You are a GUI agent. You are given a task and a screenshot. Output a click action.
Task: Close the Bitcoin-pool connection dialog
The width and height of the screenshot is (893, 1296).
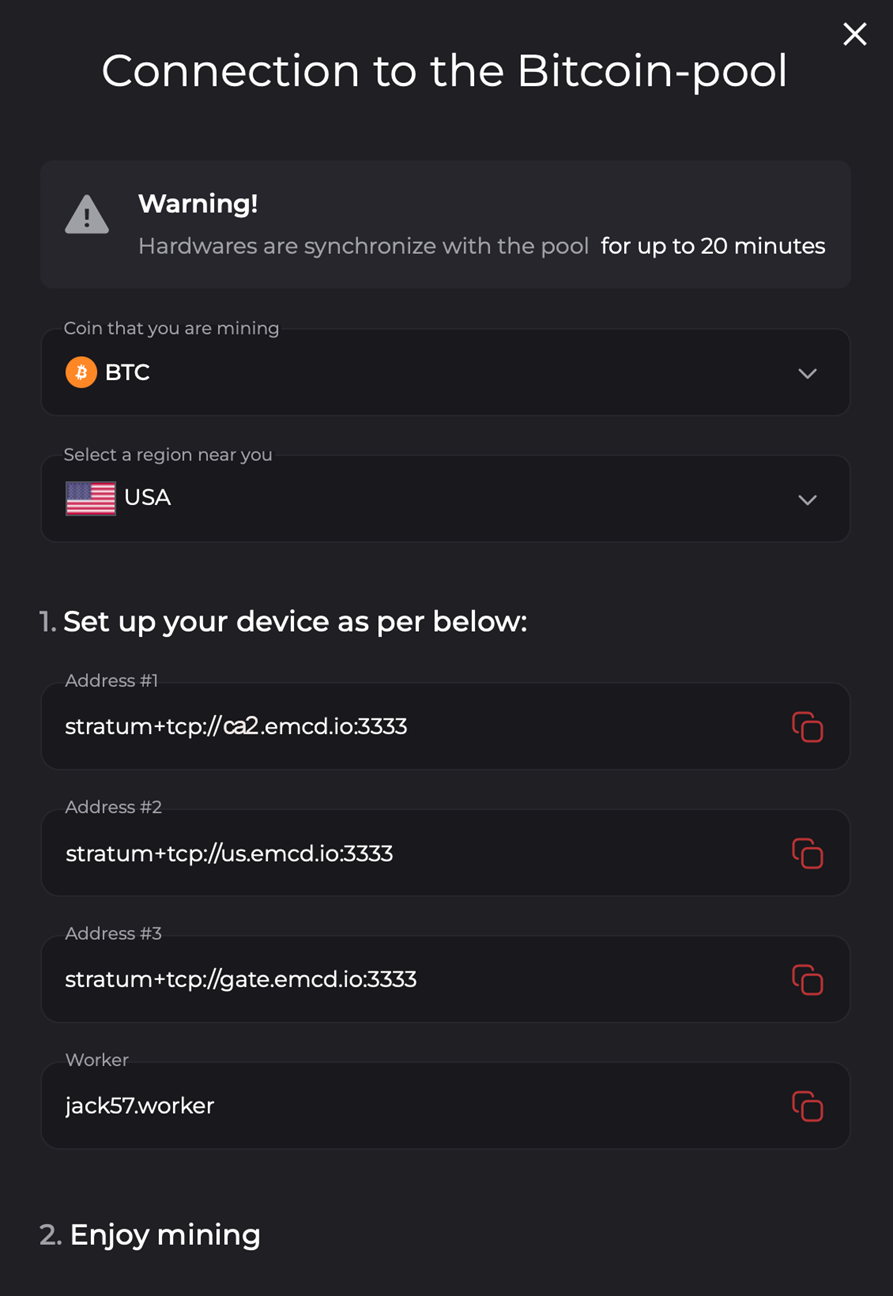(x=854, y=34)
